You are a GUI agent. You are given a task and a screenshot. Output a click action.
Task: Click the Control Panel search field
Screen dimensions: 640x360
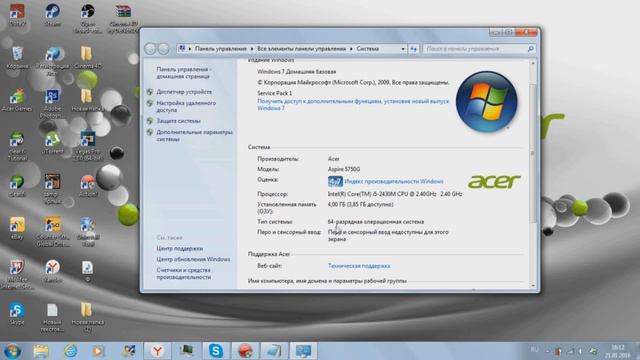pyautogui.click(x=479, y=49)
